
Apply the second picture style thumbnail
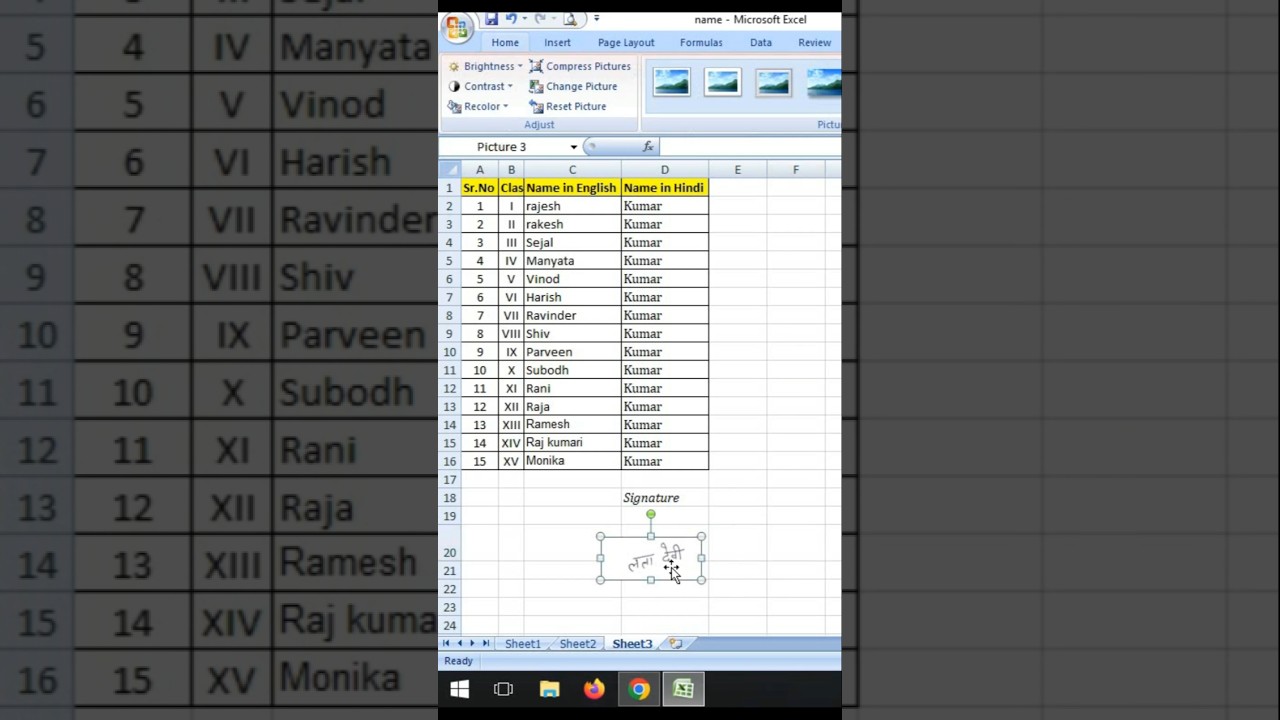[x=722, y=82]
